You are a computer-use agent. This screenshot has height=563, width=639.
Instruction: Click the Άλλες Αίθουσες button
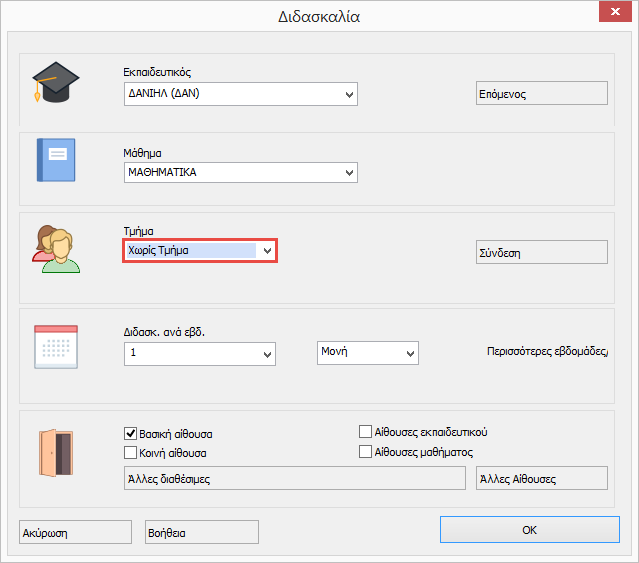coord(541,478)
